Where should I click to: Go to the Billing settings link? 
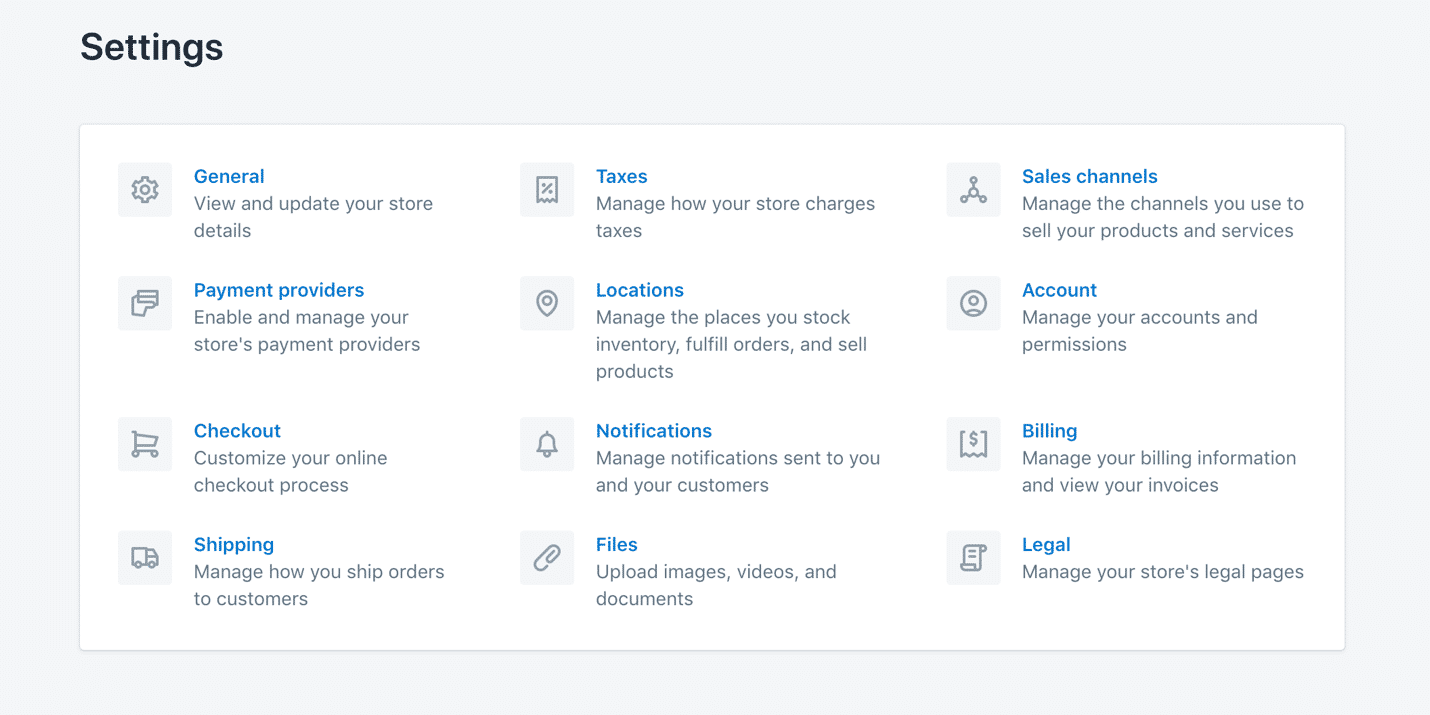point(1050,431)
